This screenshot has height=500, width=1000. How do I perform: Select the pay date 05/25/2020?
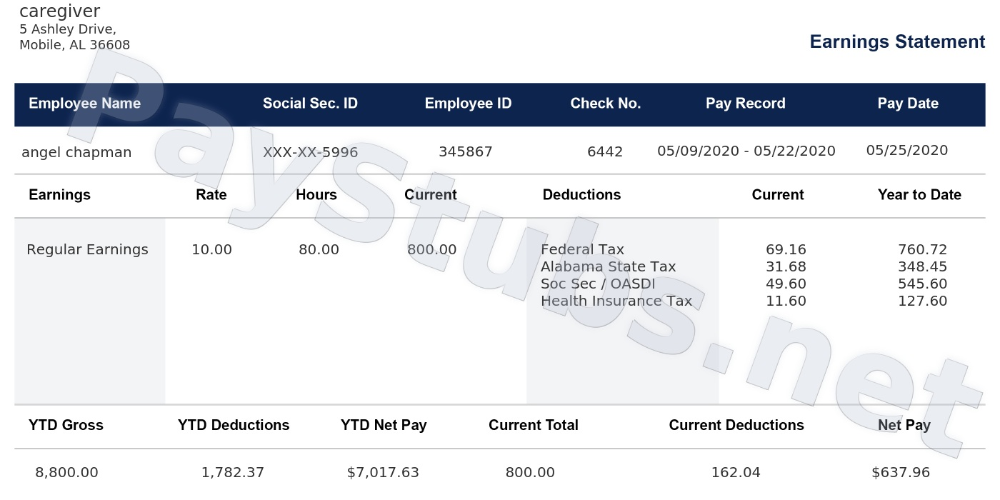(907, 151)
